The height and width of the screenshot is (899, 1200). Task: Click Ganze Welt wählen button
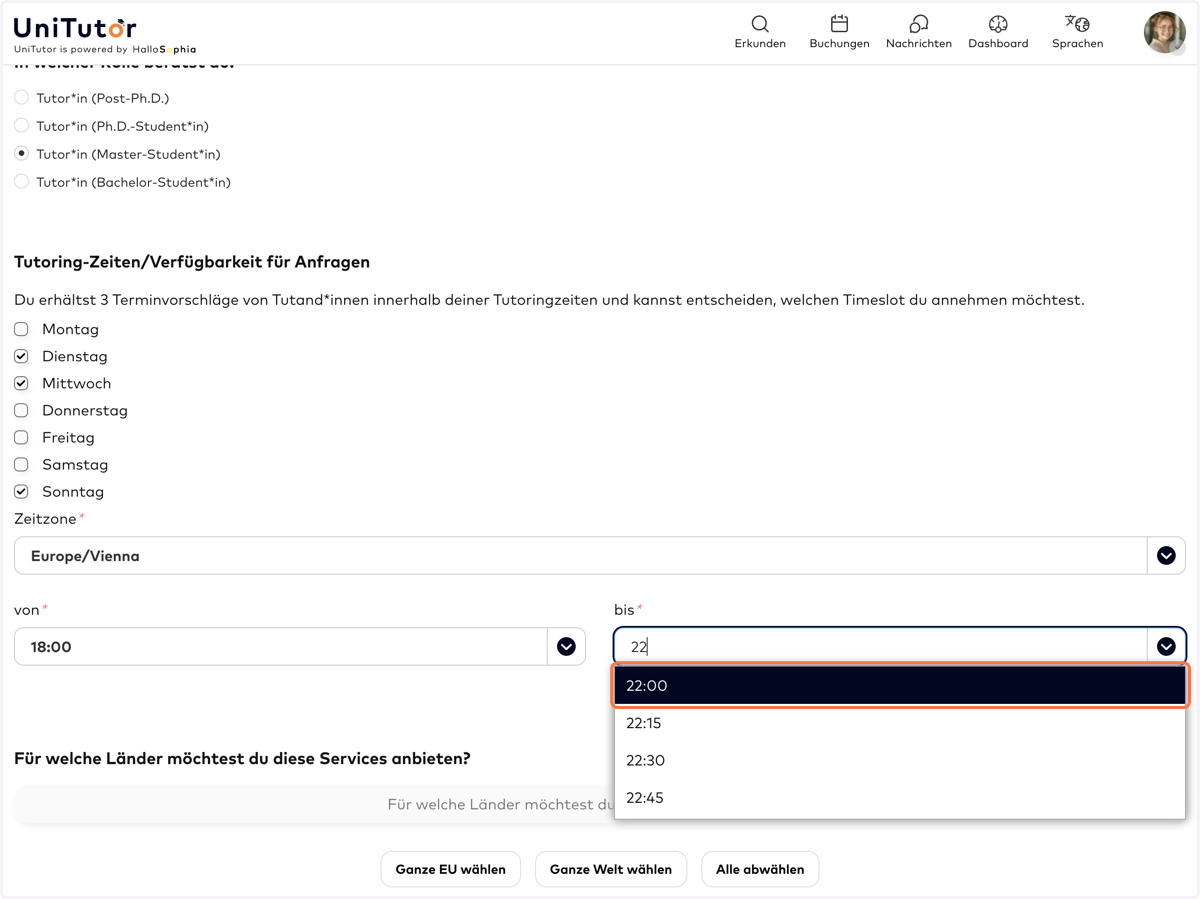pos(611,869)
